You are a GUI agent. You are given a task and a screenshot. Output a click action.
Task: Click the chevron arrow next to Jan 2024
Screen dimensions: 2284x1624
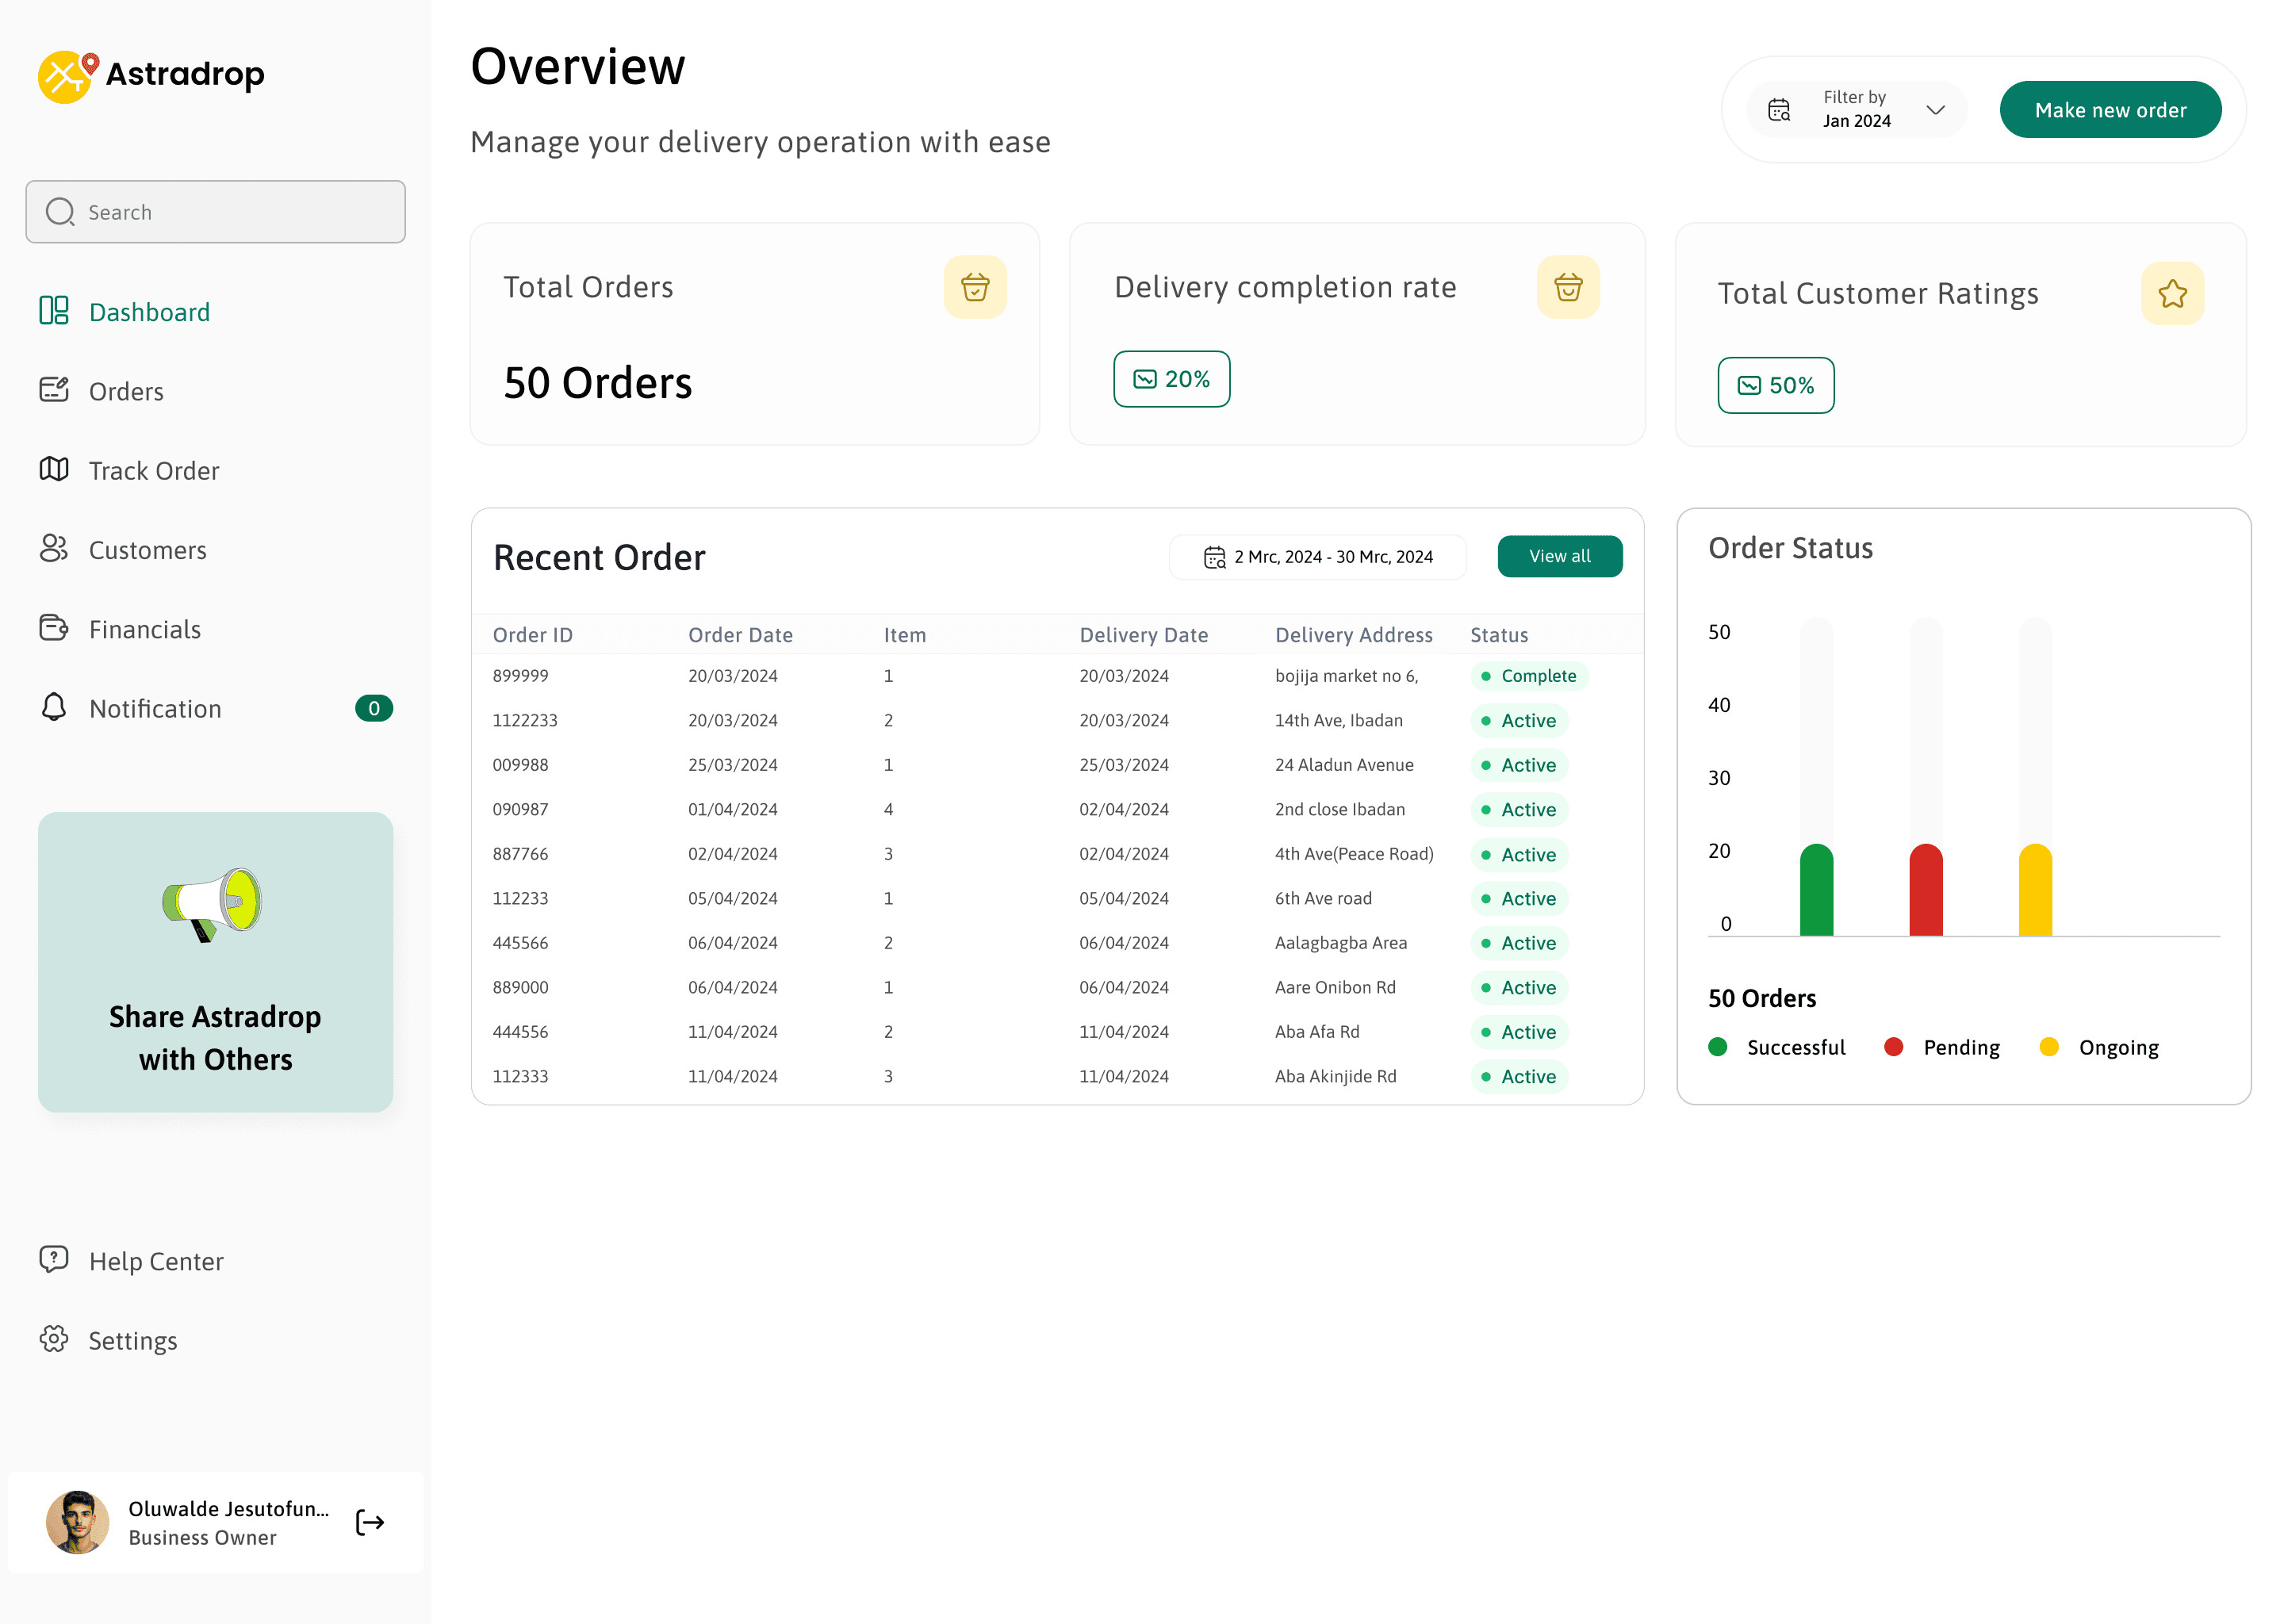coord(1935,110)
